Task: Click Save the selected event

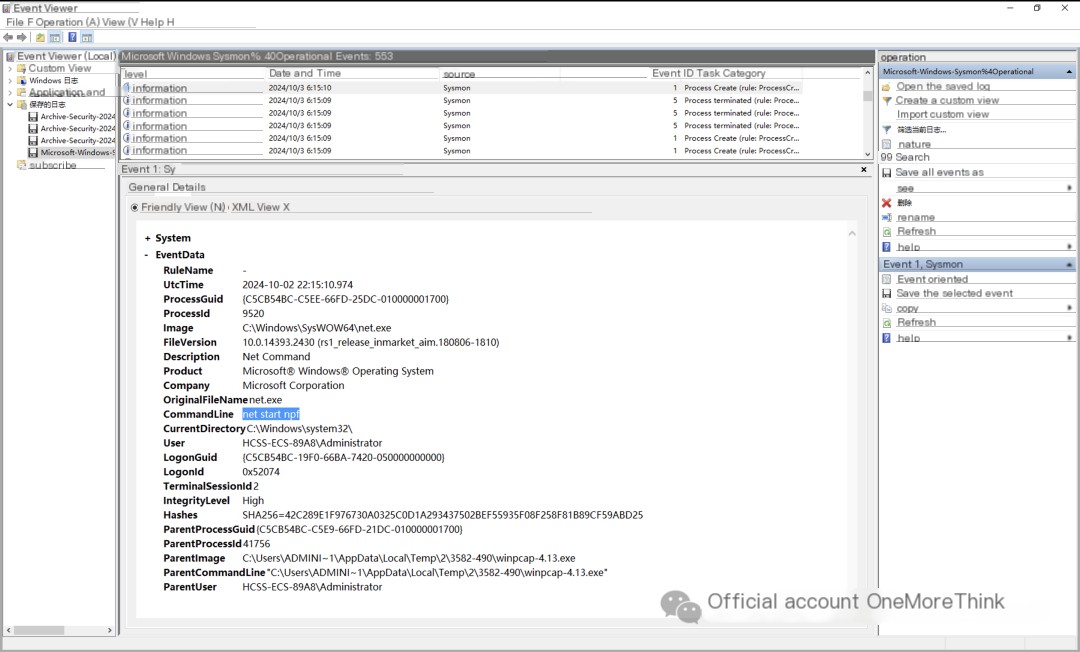Action: point(954,294)
